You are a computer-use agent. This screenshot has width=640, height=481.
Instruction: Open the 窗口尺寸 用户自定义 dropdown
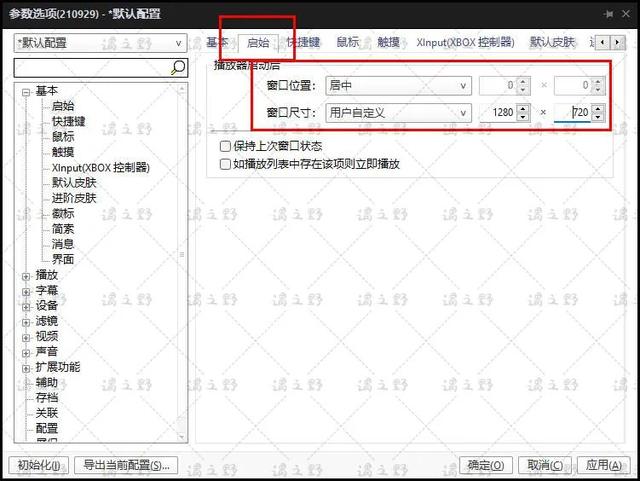click(398, 113)
